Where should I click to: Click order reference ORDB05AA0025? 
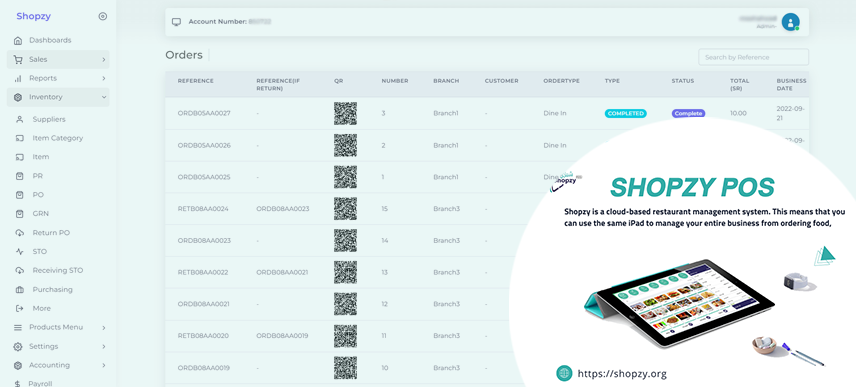pyautogui.click(x=204, y=177)
